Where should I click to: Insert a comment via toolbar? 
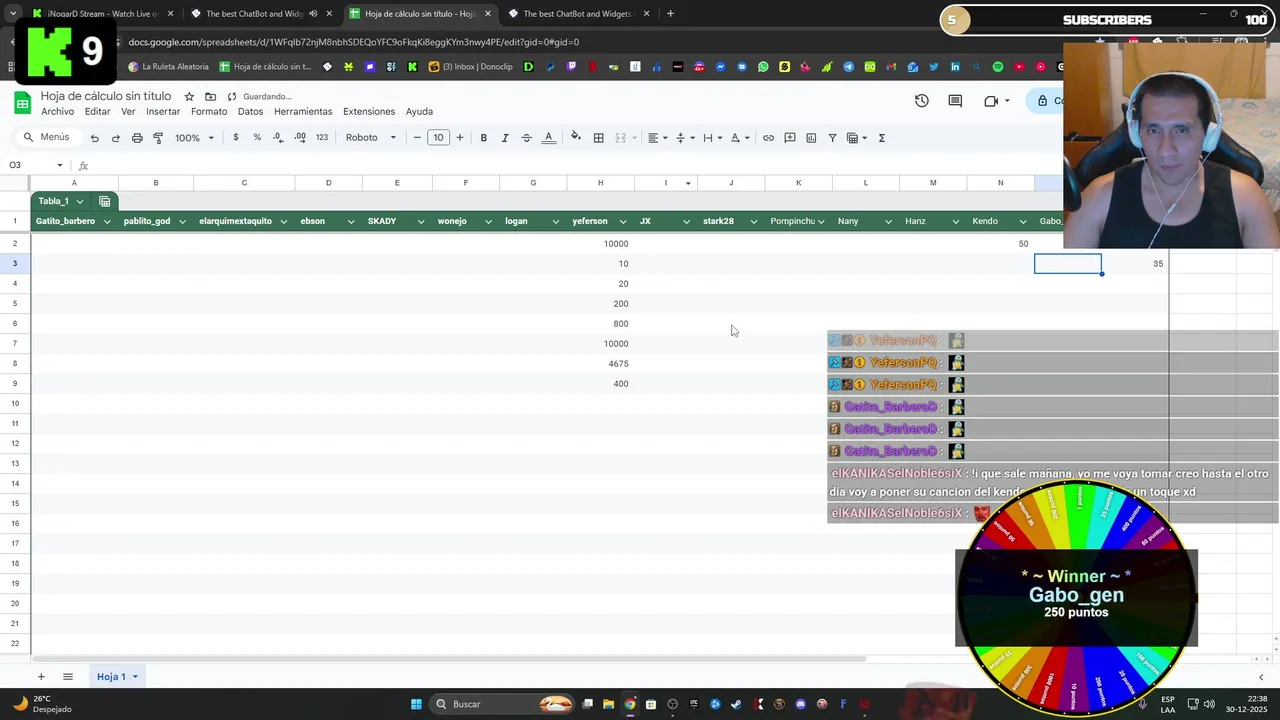[x=790, y=138]
